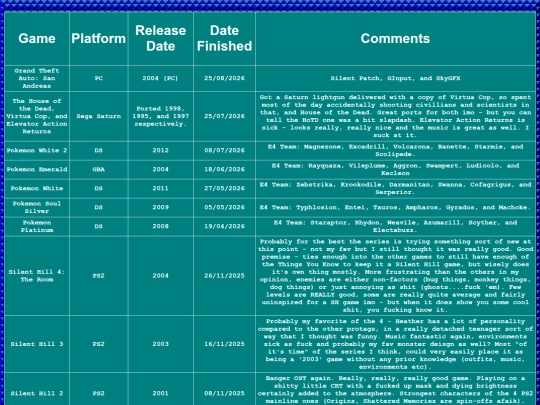Select the House of the Dead game cell
The image size is (540, 405).
37,116
